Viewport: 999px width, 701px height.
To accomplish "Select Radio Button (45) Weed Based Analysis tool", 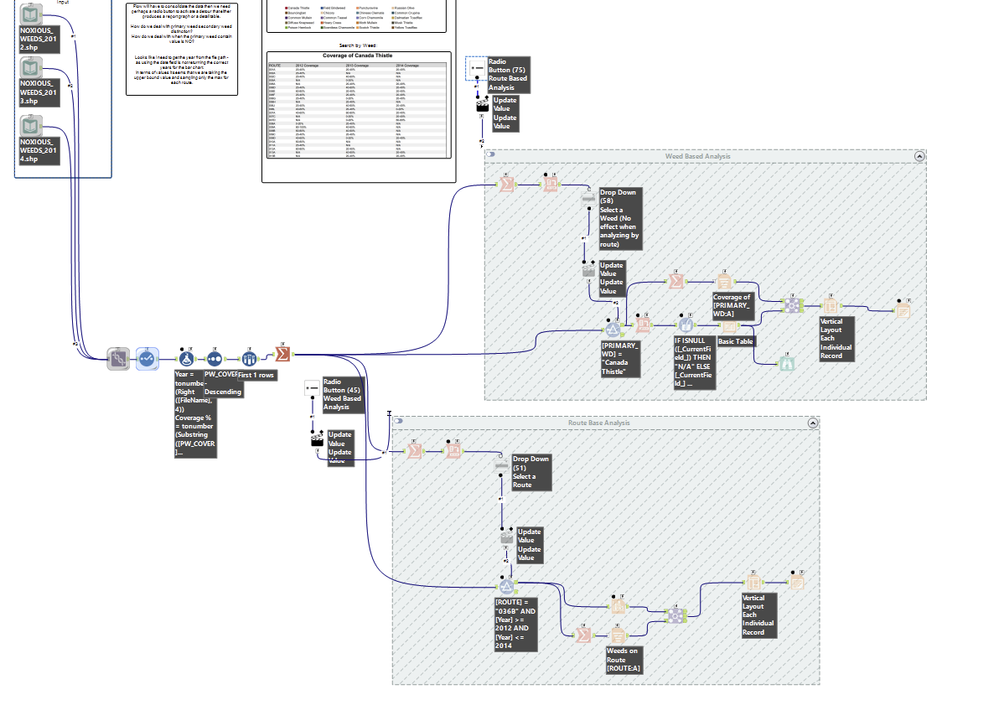I will click(312, 387).
